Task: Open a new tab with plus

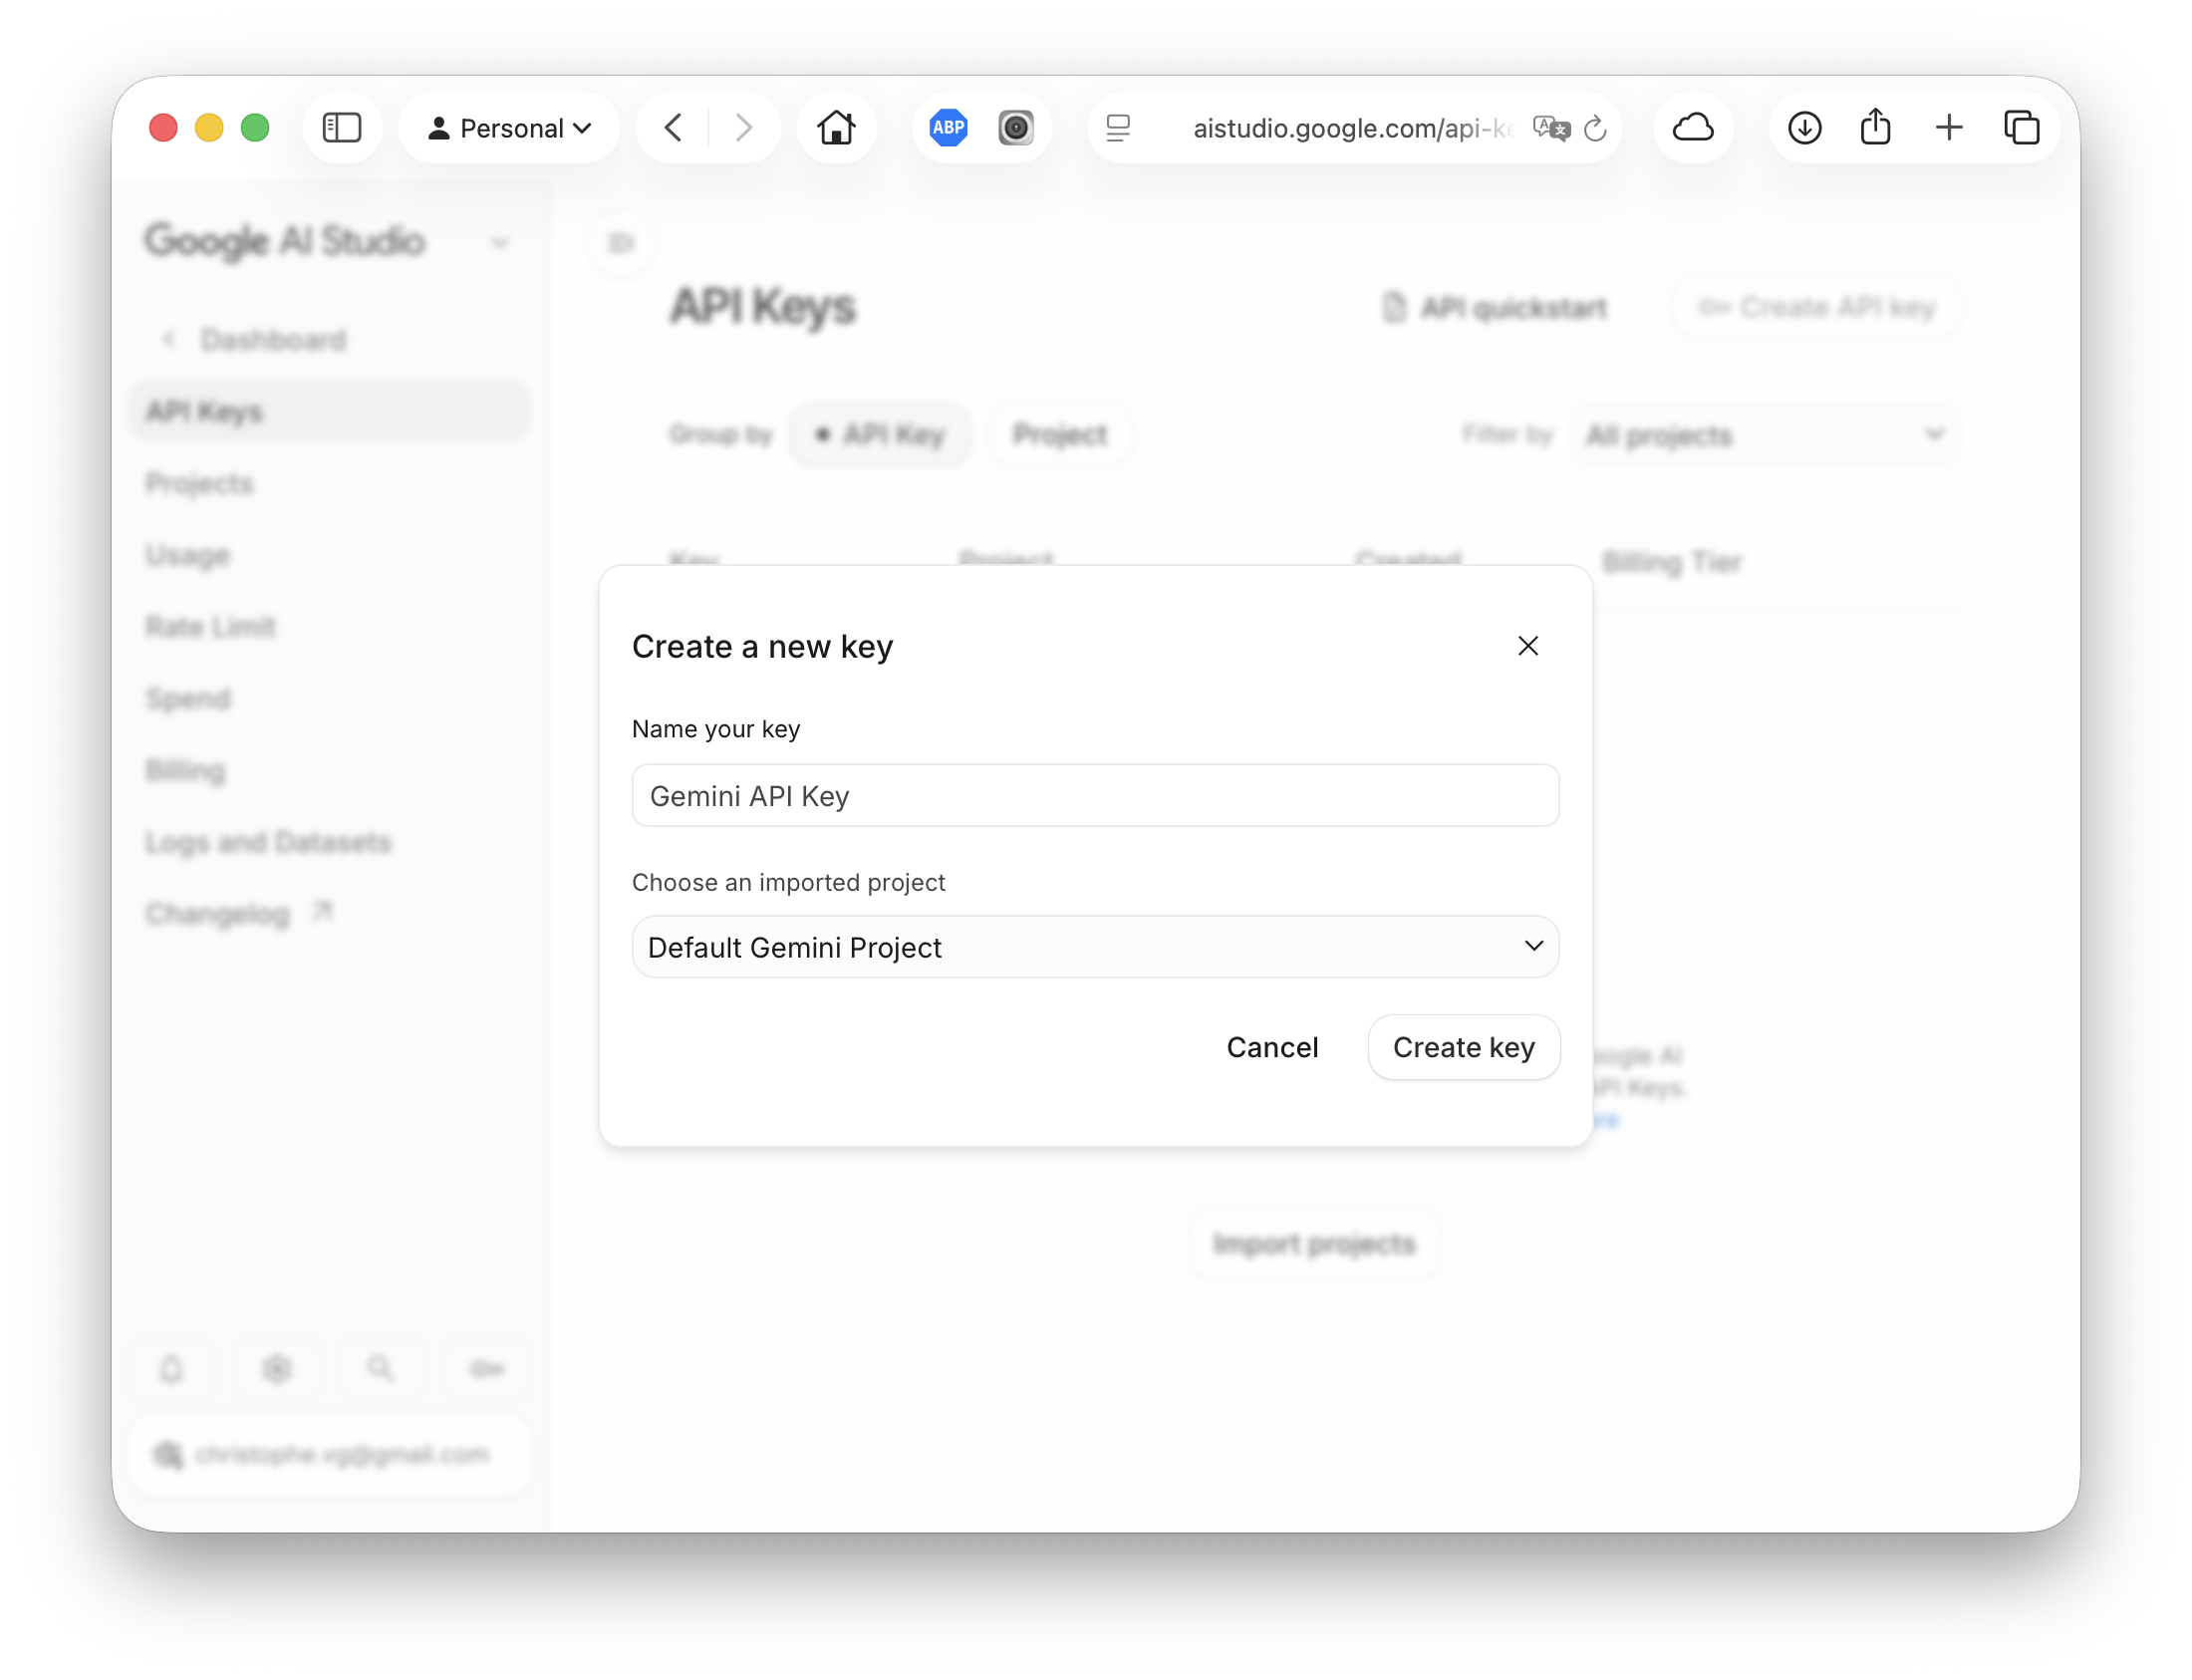Action: pos(1948,128)
